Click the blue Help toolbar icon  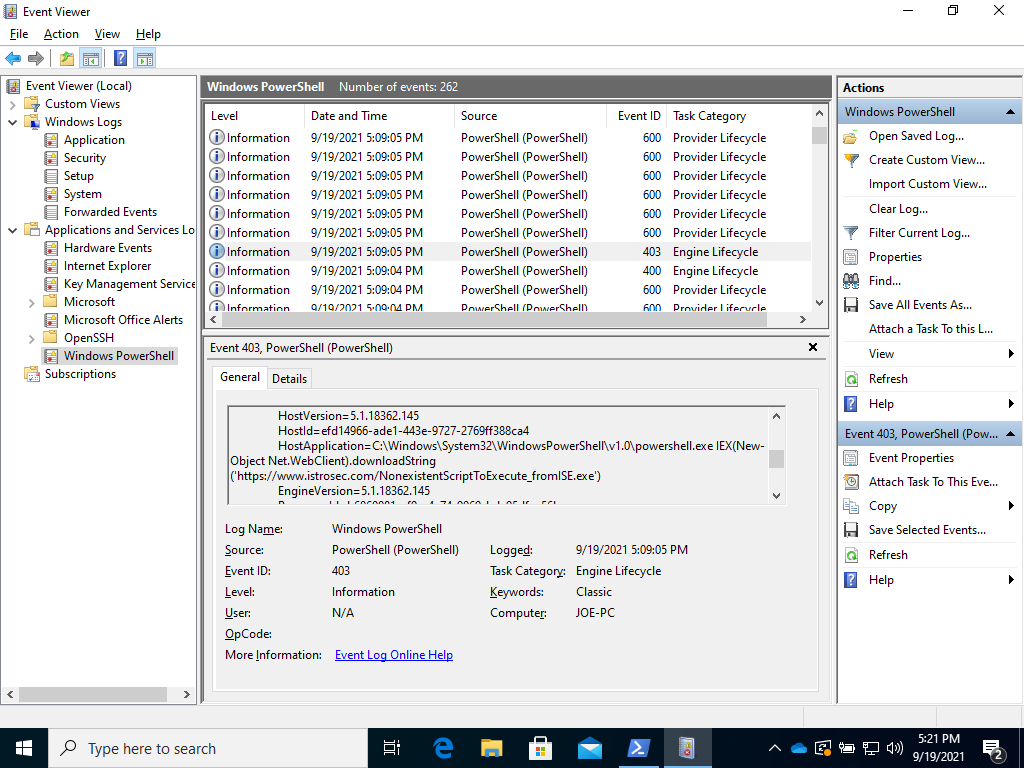point(121,59)
